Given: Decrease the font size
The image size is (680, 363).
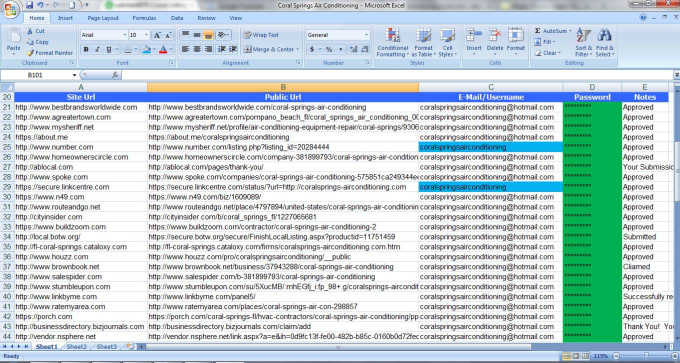Looking at the screenshot, I should pos(168,35).
